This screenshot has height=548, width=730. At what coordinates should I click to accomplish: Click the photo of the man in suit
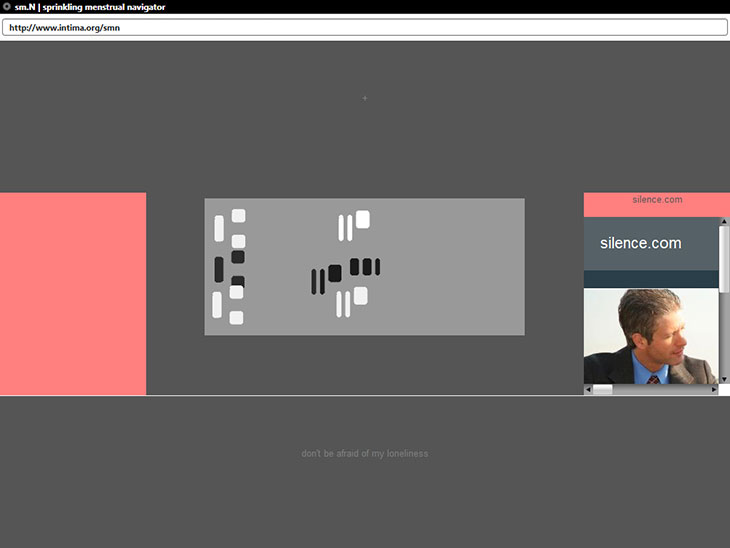tap(651, 336)
